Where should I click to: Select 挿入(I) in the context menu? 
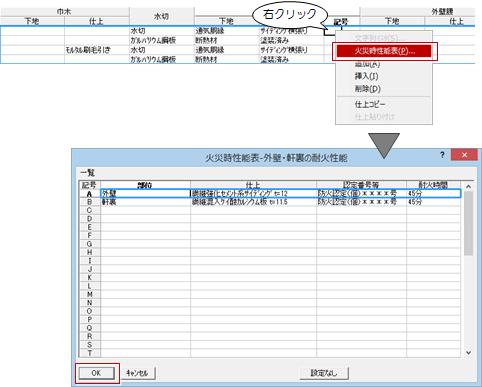[367, 76]
